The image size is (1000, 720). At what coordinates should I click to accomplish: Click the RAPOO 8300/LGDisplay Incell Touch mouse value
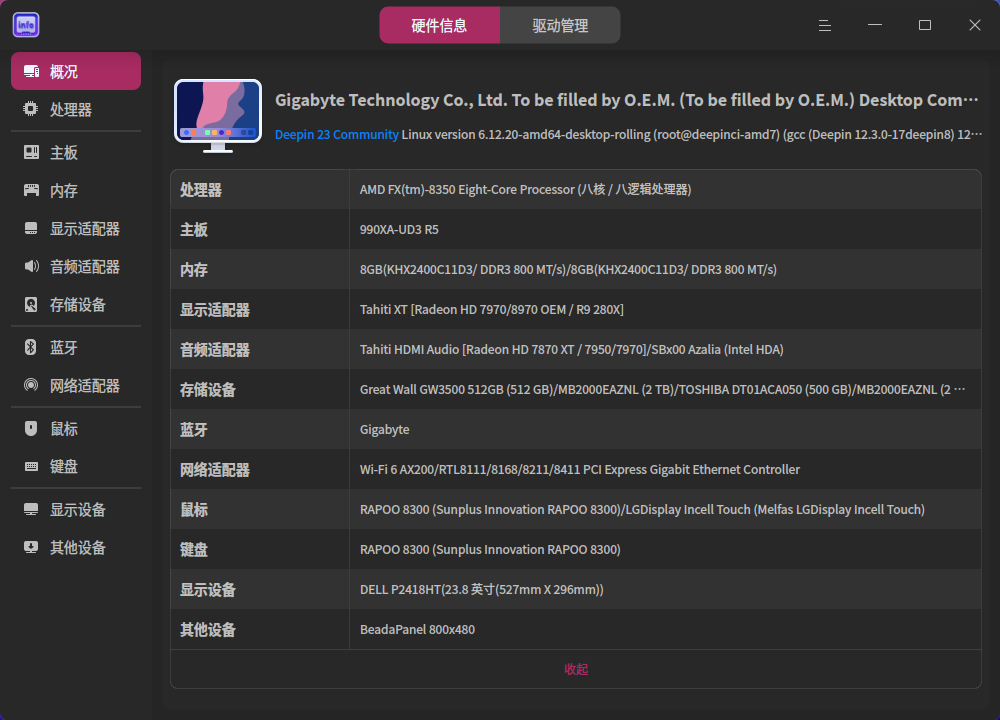pyautogui.click(x=642, y=510)
